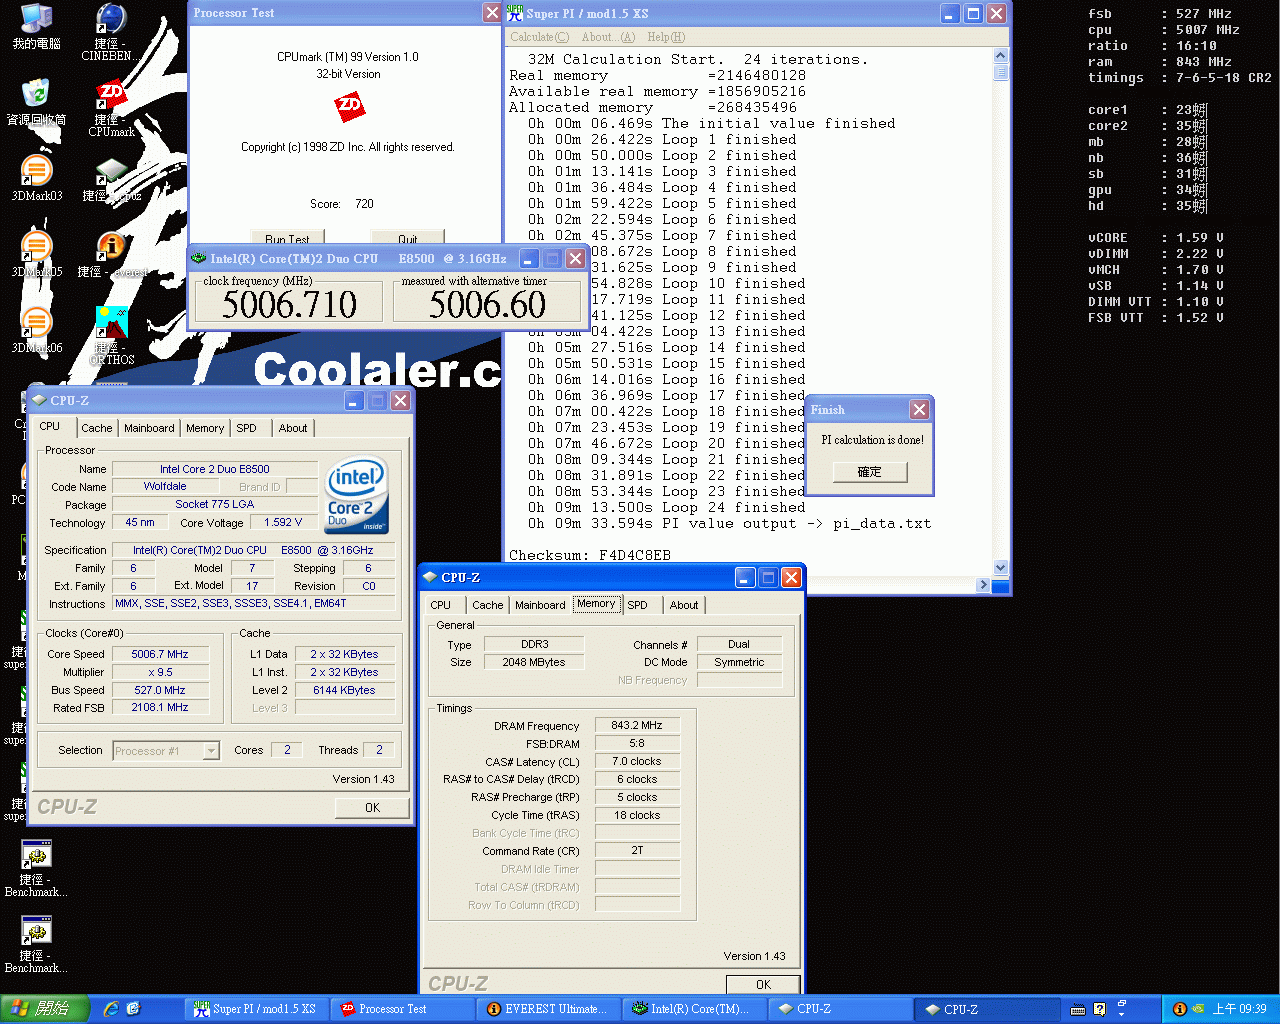Click the taskbar clock 上午 09:39
The height and width of the screenshot is (1024, 1280).
[1240, 1009]
